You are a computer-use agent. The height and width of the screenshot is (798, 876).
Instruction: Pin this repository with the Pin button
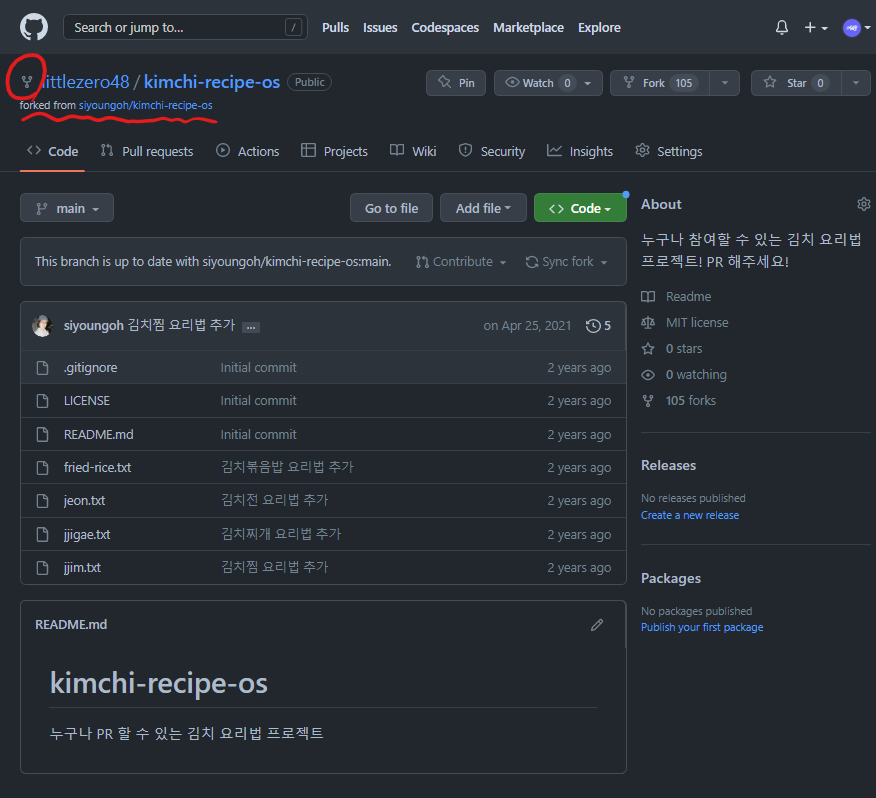tap(456, 83)
